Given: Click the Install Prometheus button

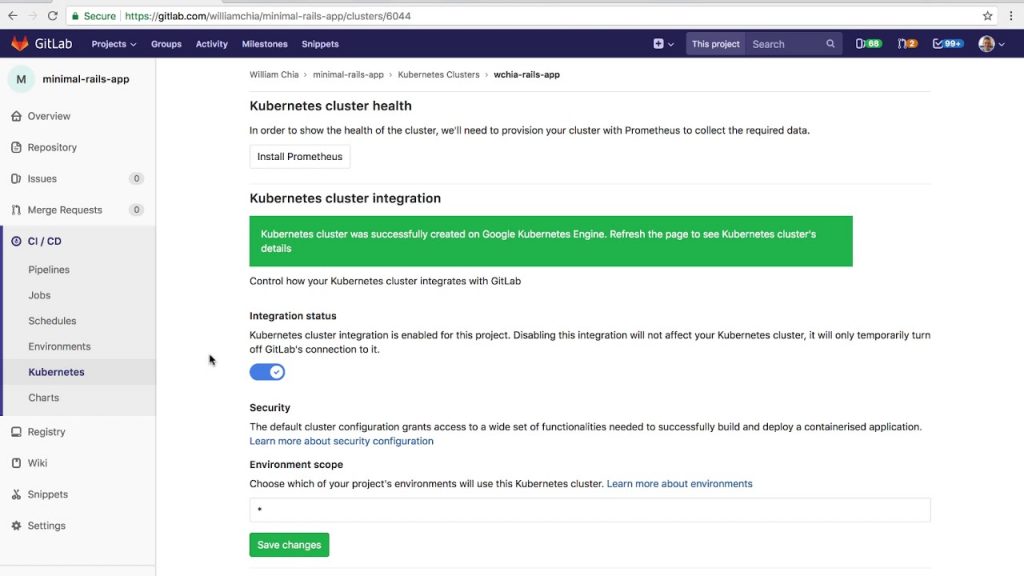Looking at the screenshot, I should (300, 157).
